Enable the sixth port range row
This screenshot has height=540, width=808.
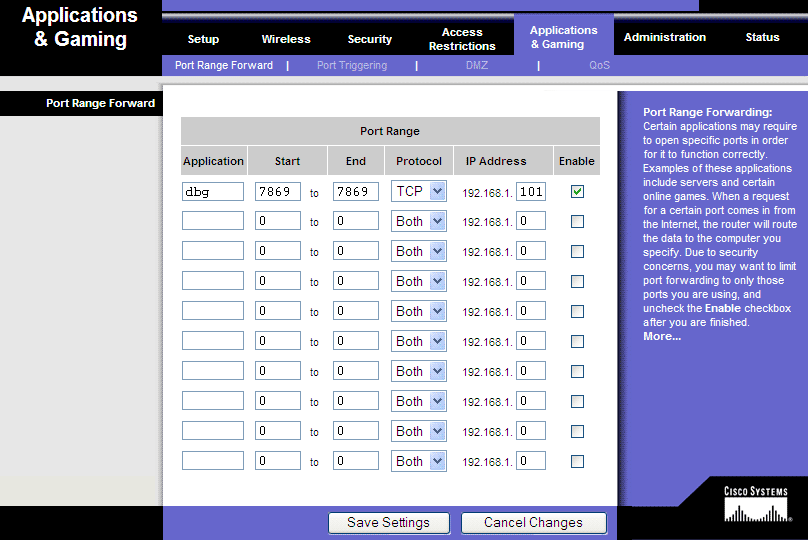(x=577, y=341)
